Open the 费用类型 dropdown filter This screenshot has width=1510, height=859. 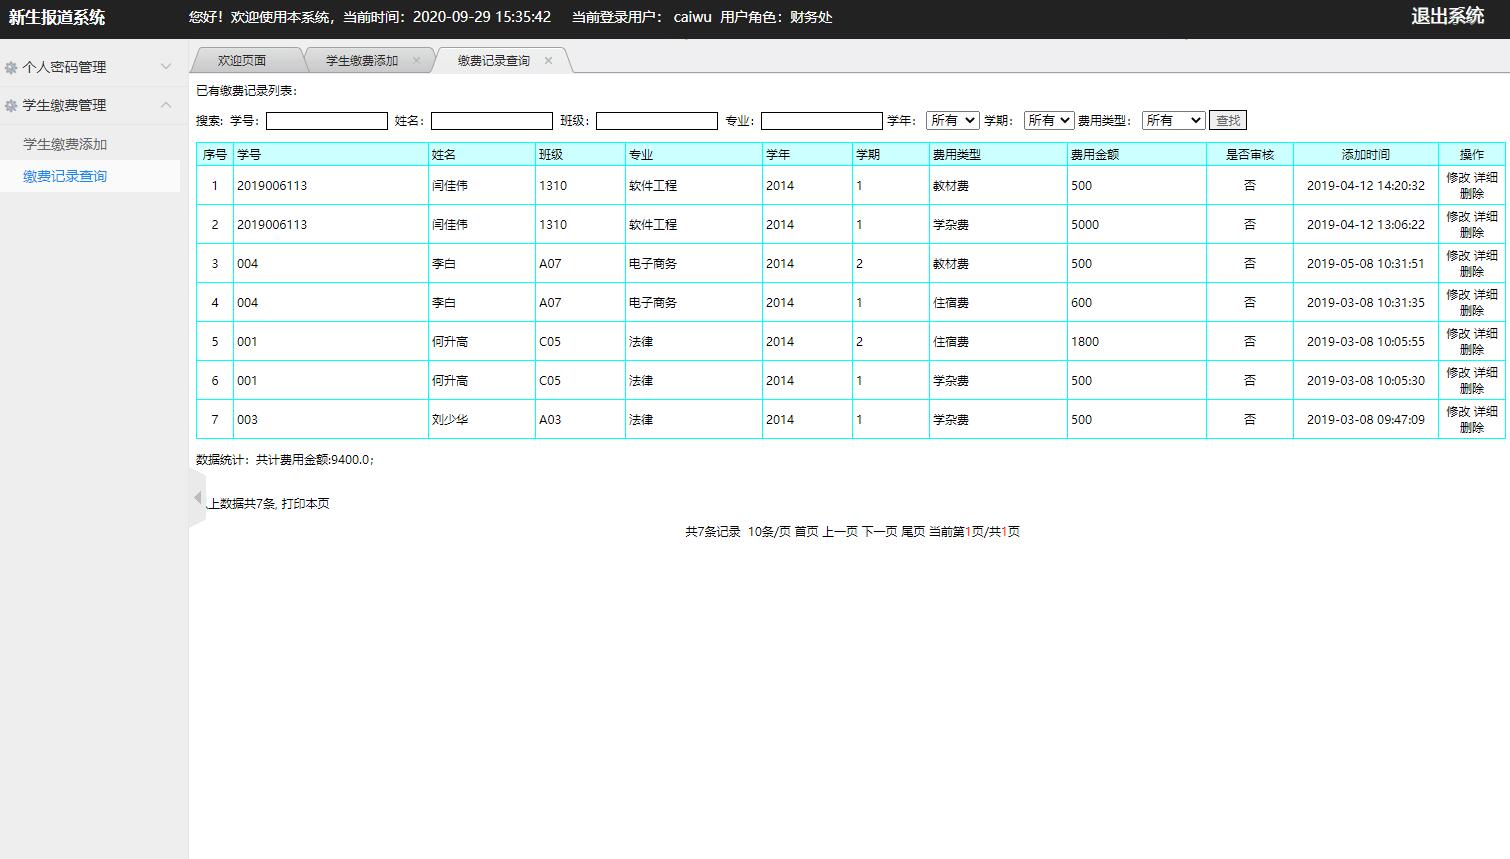point(1173,120)
